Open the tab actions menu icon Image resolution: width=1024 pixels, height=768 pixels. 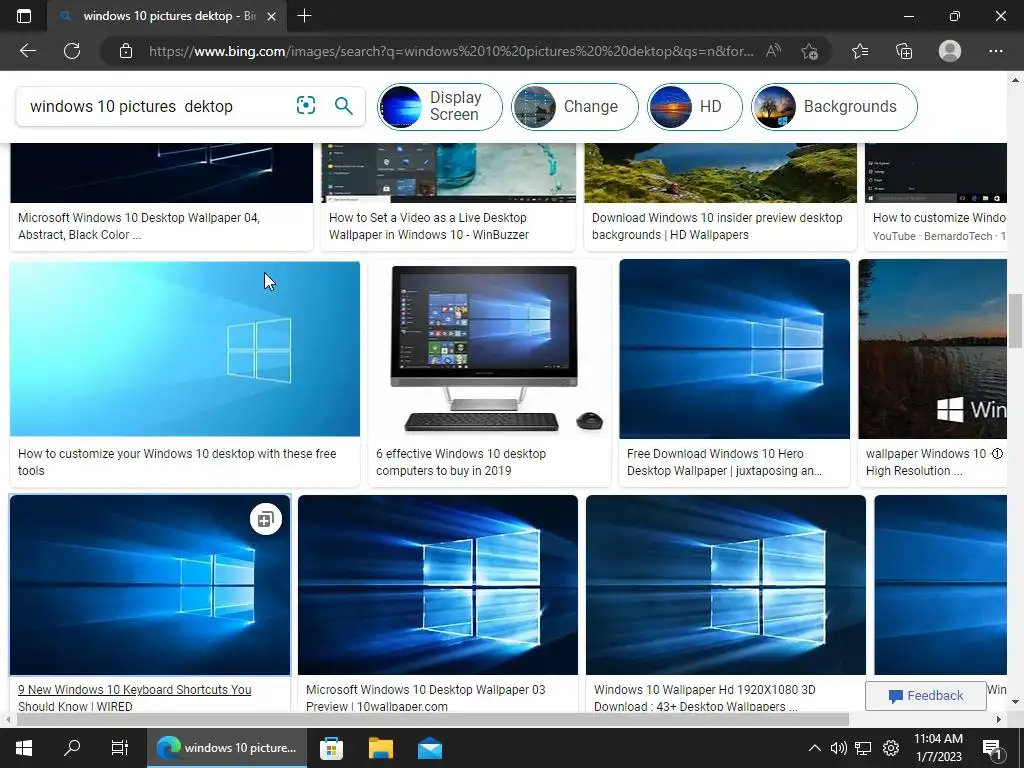pyautogui.click(x=24, y=16)
